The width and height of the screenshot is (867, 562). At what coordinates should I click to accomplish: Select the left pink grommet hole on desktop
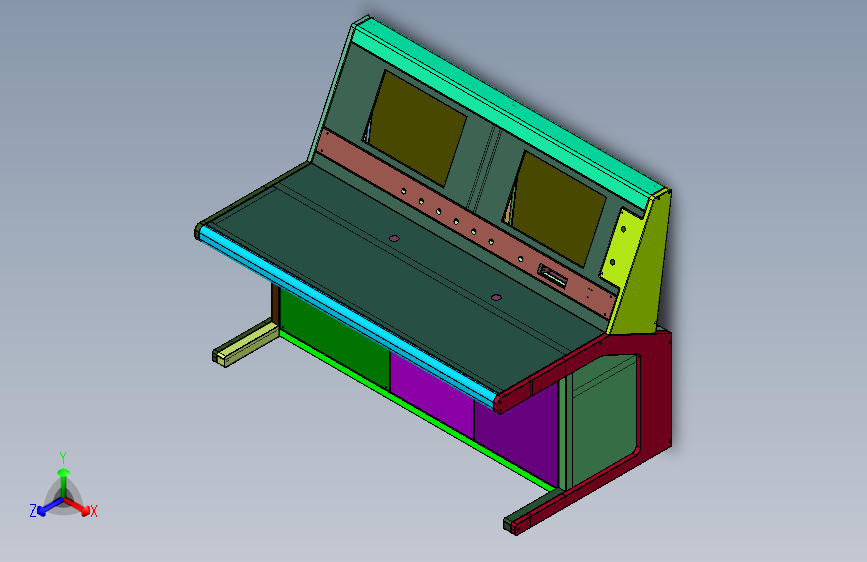coord(394,238)
